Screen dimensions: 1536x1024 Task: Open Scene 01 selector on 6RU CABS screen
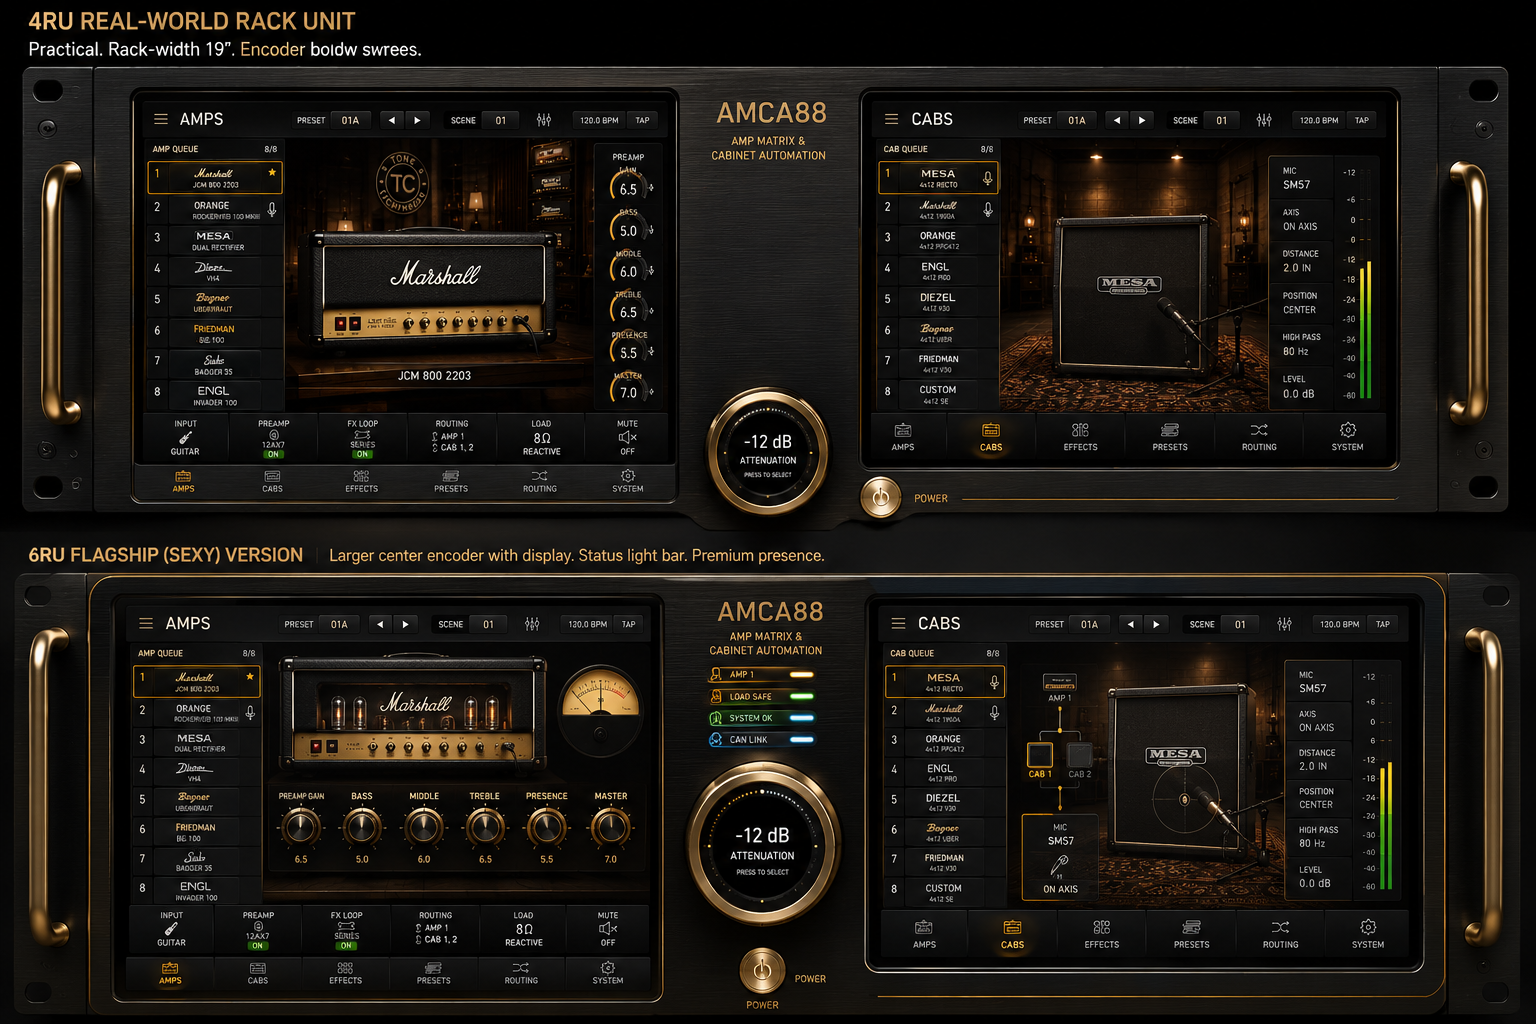(1240, 624)
